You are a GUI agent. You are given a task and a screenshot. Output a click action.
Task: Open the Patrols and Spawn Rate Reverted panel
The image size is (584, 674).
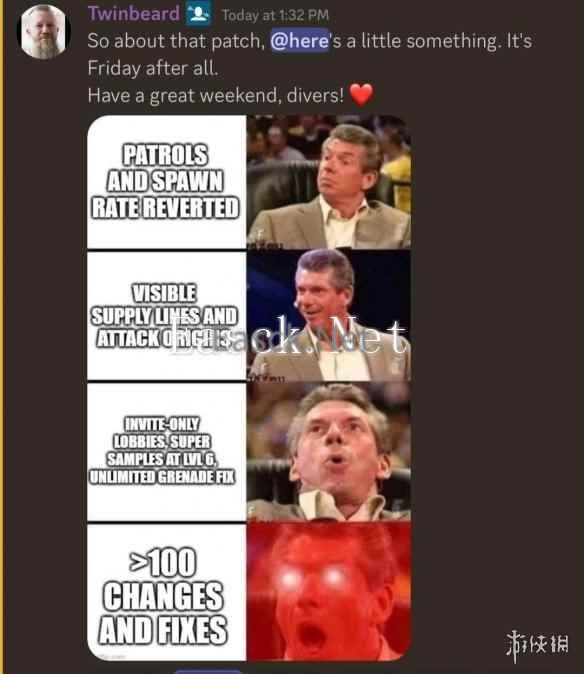point(167,182)
